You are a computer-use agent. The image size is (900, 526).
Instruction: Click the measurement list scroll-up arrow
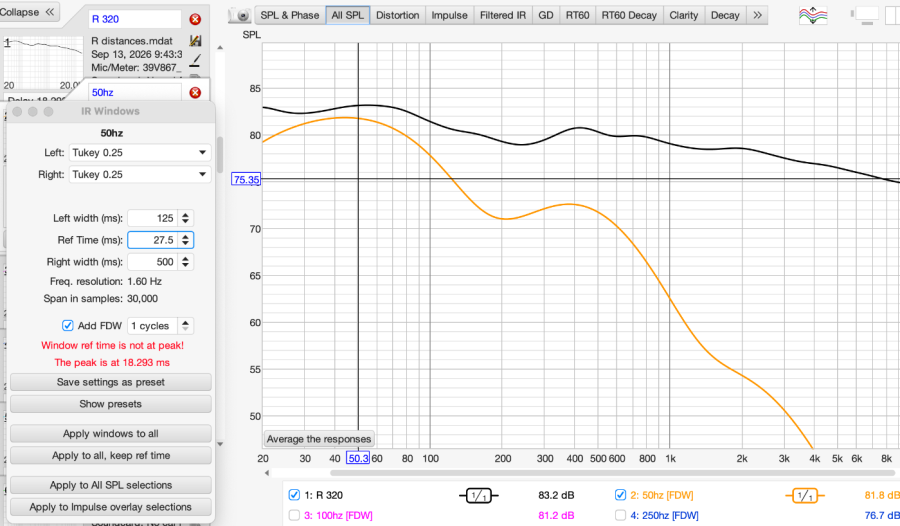220,48
